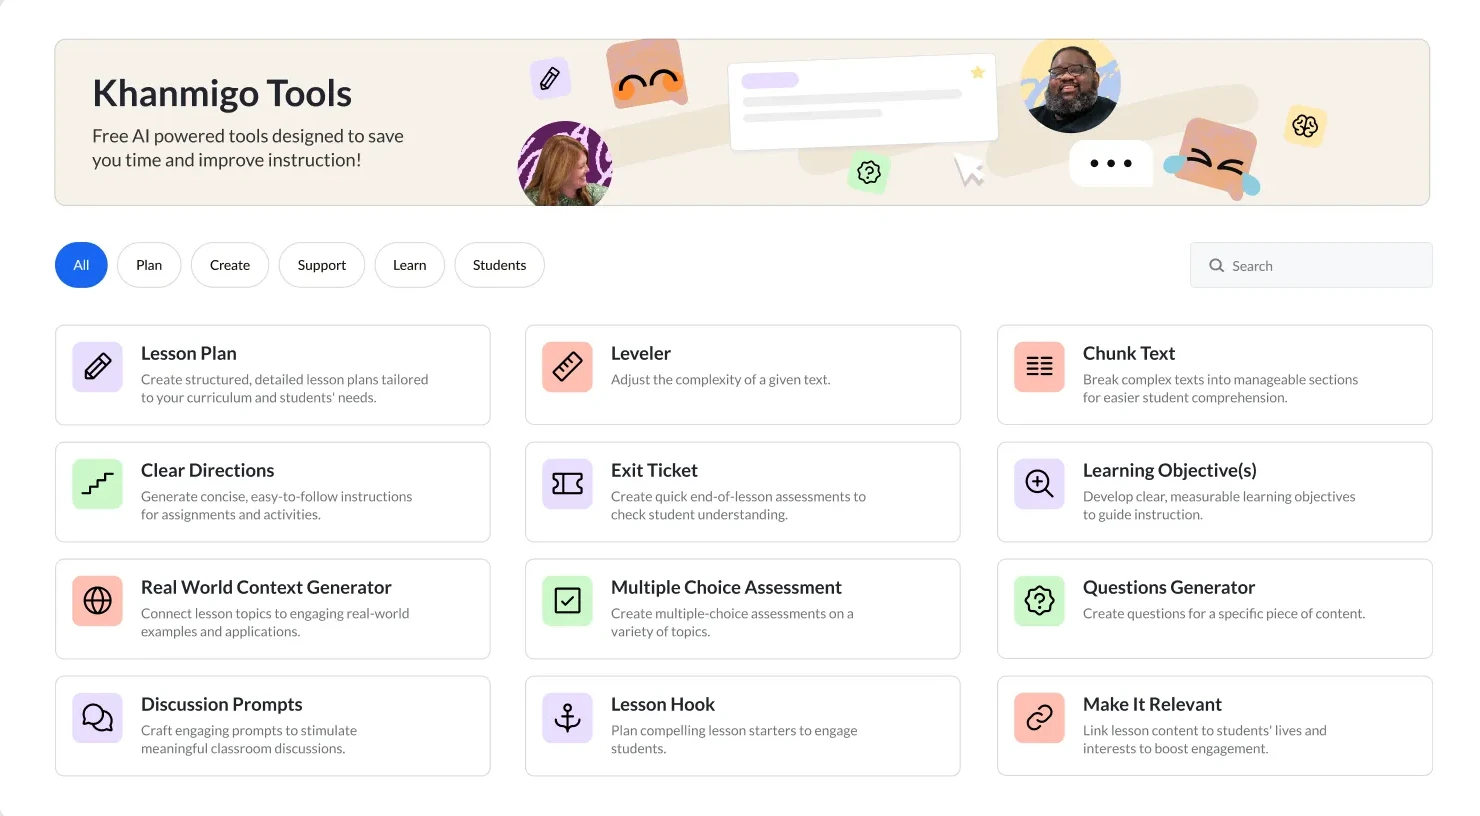This screenshot has width=1480, height=816.
Task: Click "Connect lesson topics to engaging real-world" description
Action: tap(275, 622)
